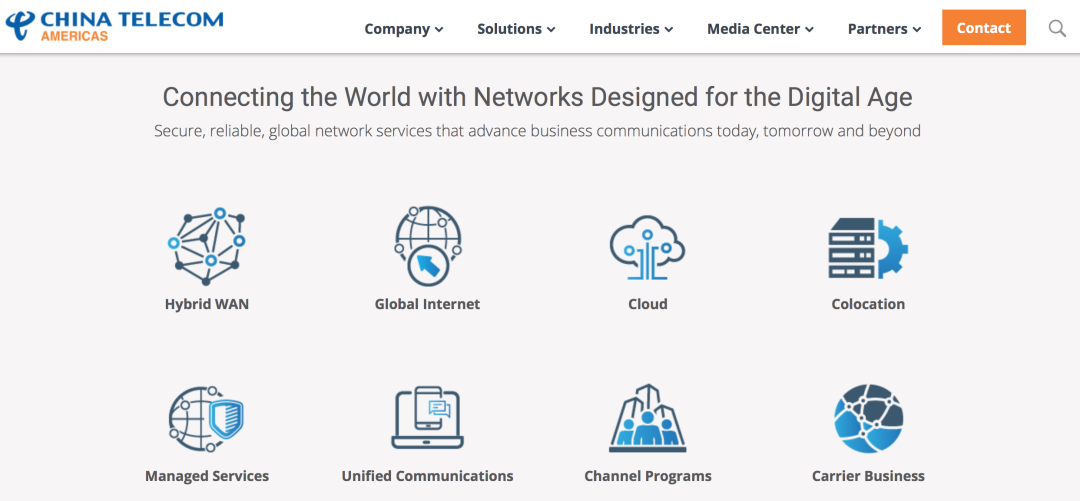Select the Channel Programs people icon
This screenshot has height=501, width=1080.
pyautogui.click(x=647, y=418)
